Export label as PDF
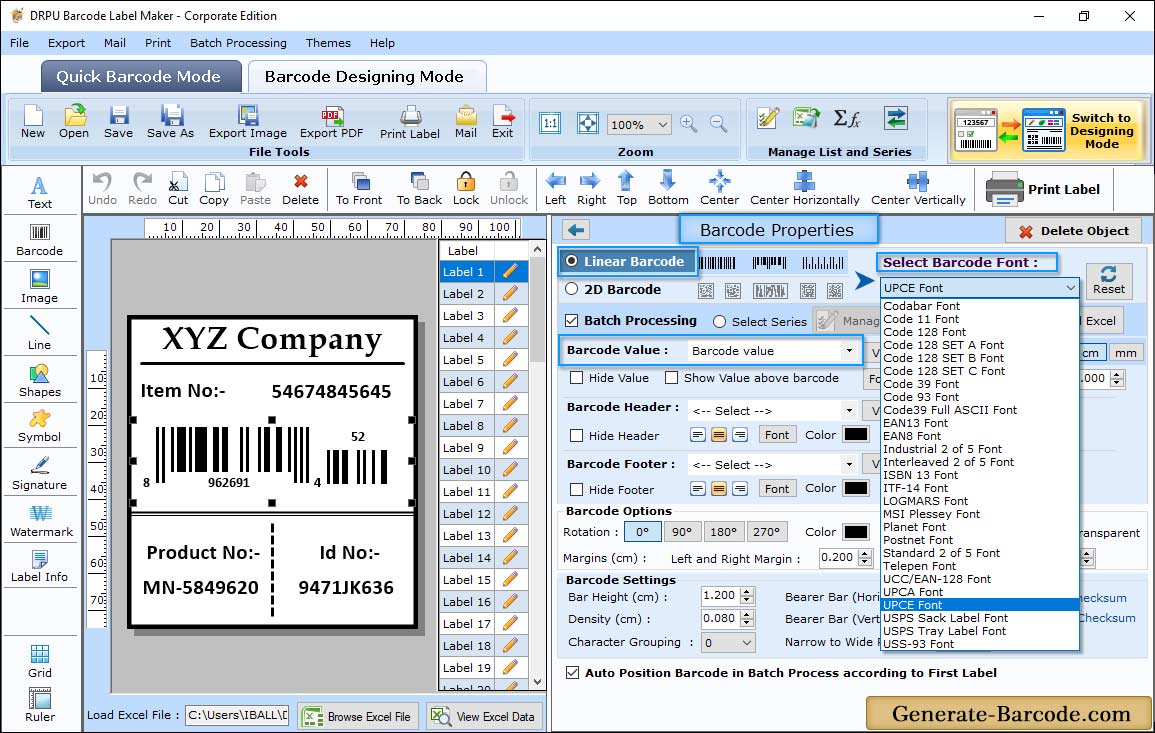 point(331,122)
